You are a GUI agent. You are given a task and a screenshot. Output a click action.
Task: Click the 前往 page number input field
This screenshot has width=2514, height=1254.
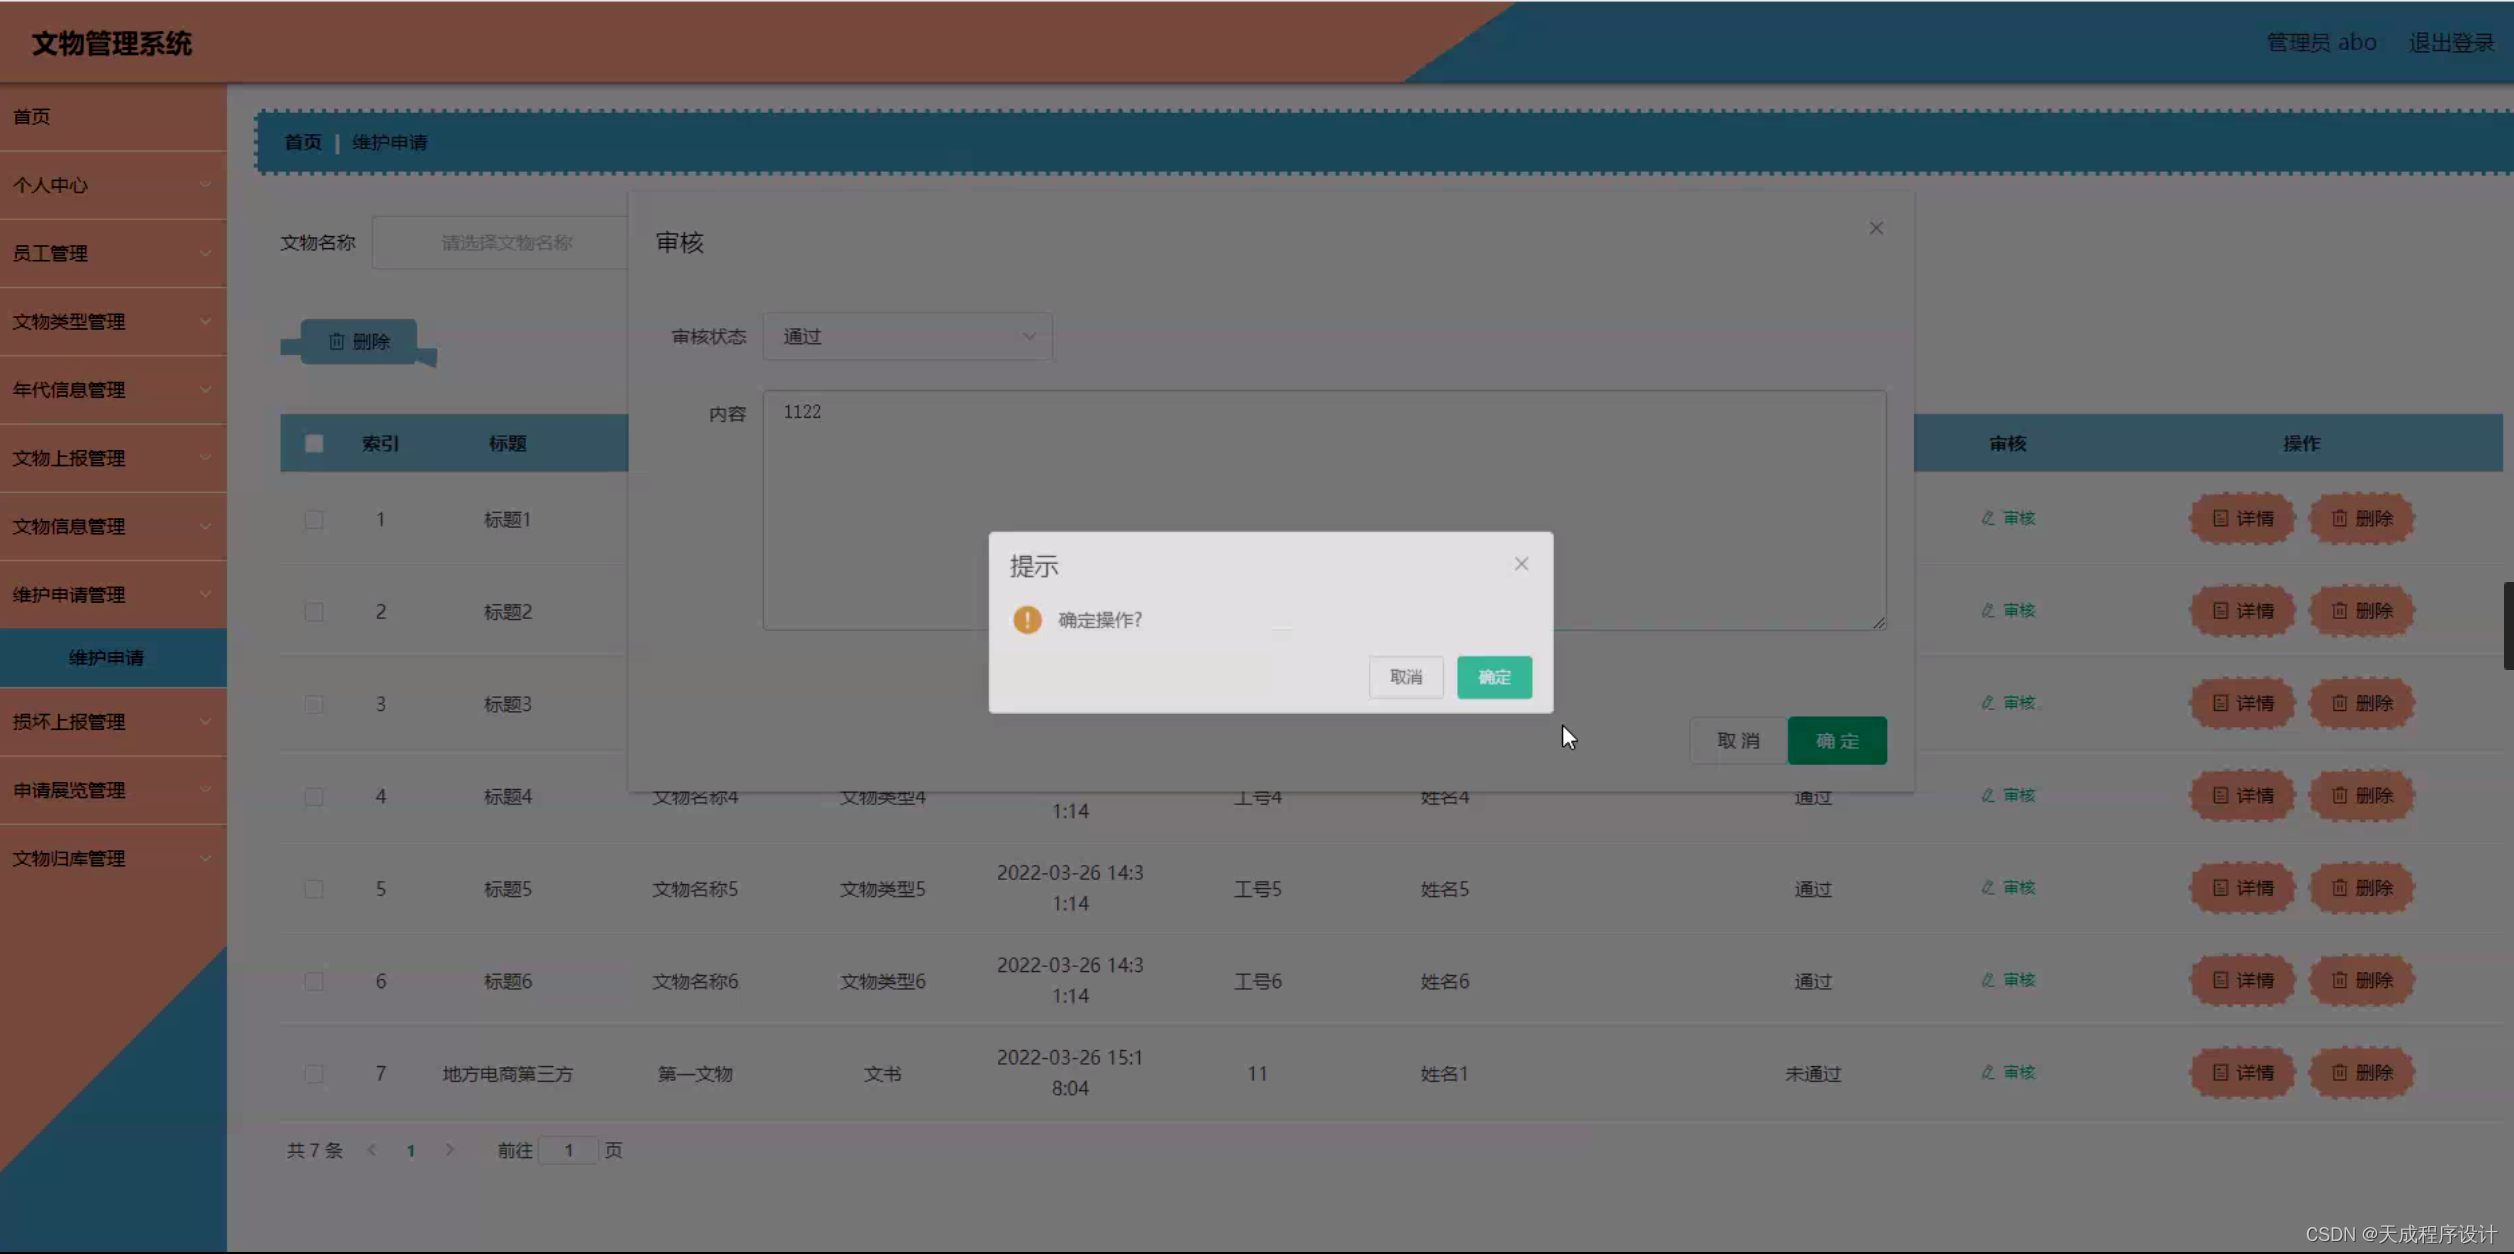pyautogui.click(x=567, y=1150)
